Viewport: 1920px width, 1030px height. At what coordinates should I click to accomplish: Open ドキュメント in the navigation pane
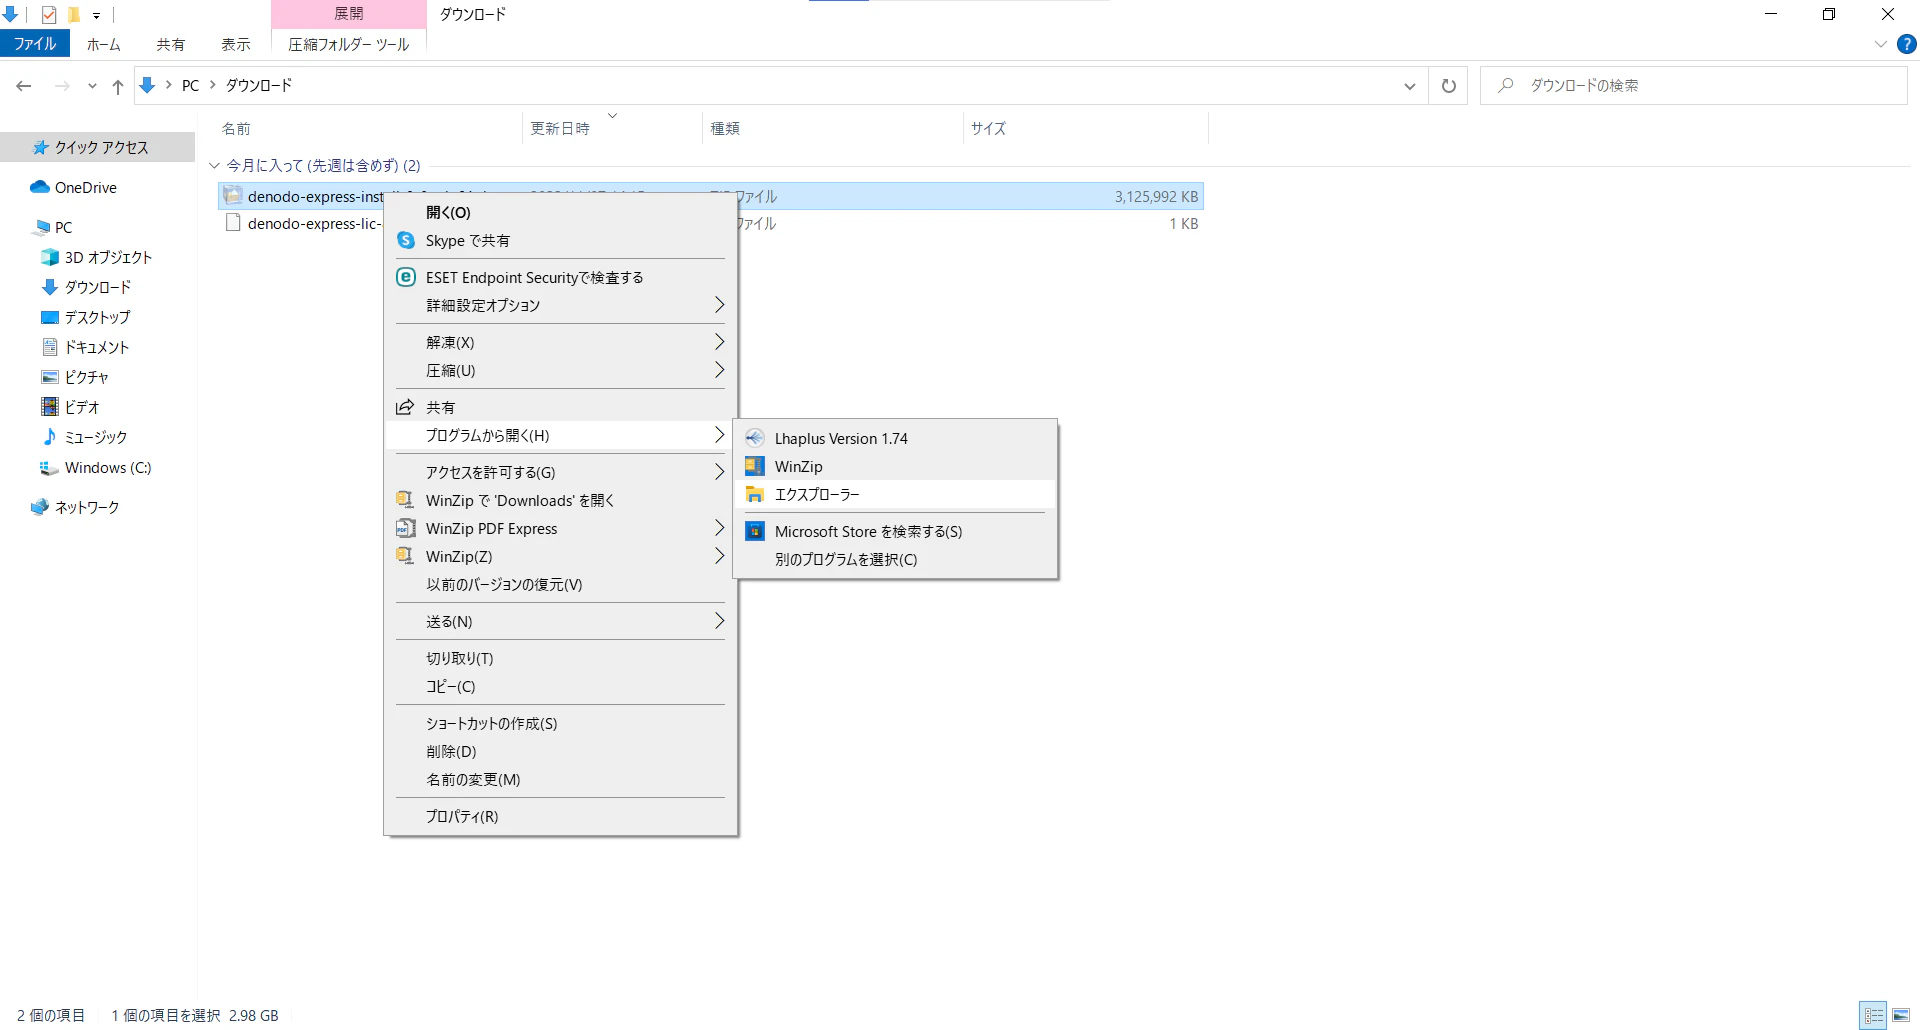click(97, 347)
